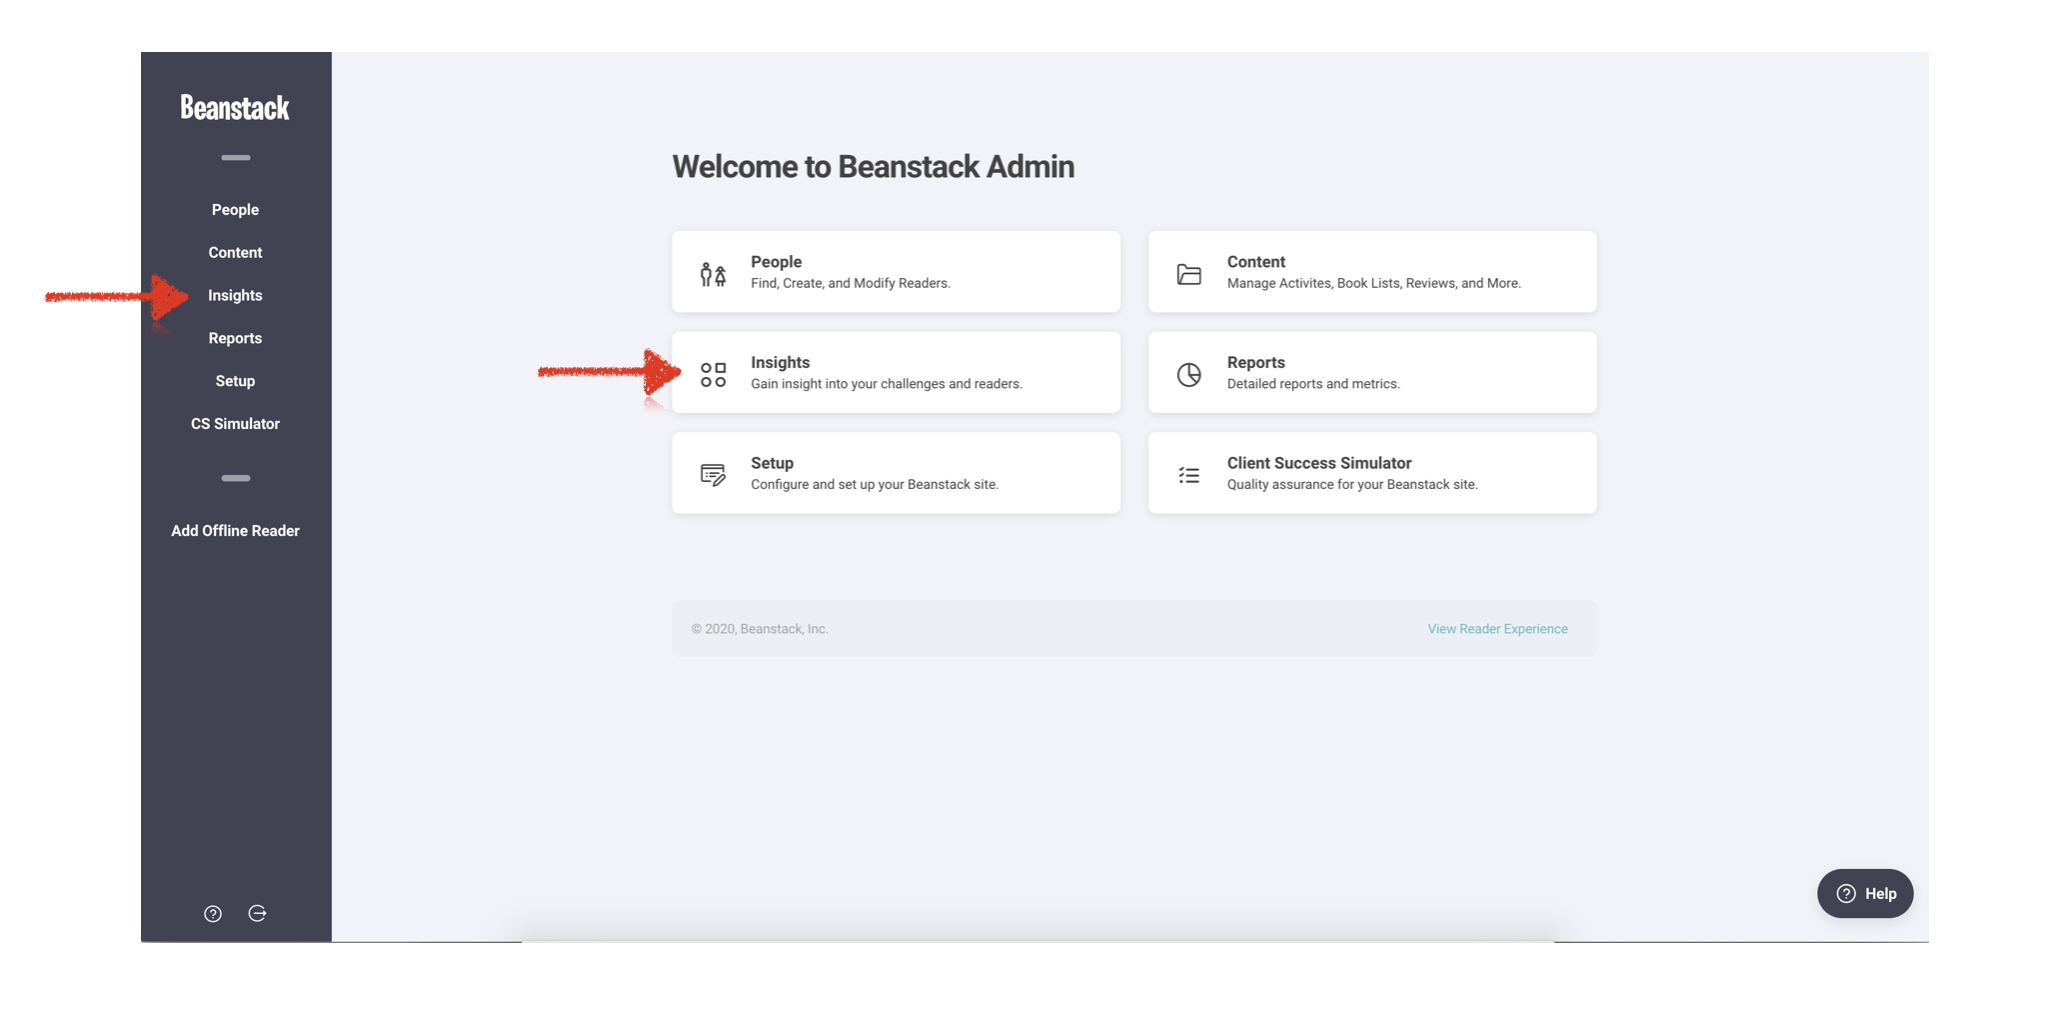The width and height of the screenshot is (2046, 1028).
Task: Open People in the sidebar menu
Action: [235, 210]
